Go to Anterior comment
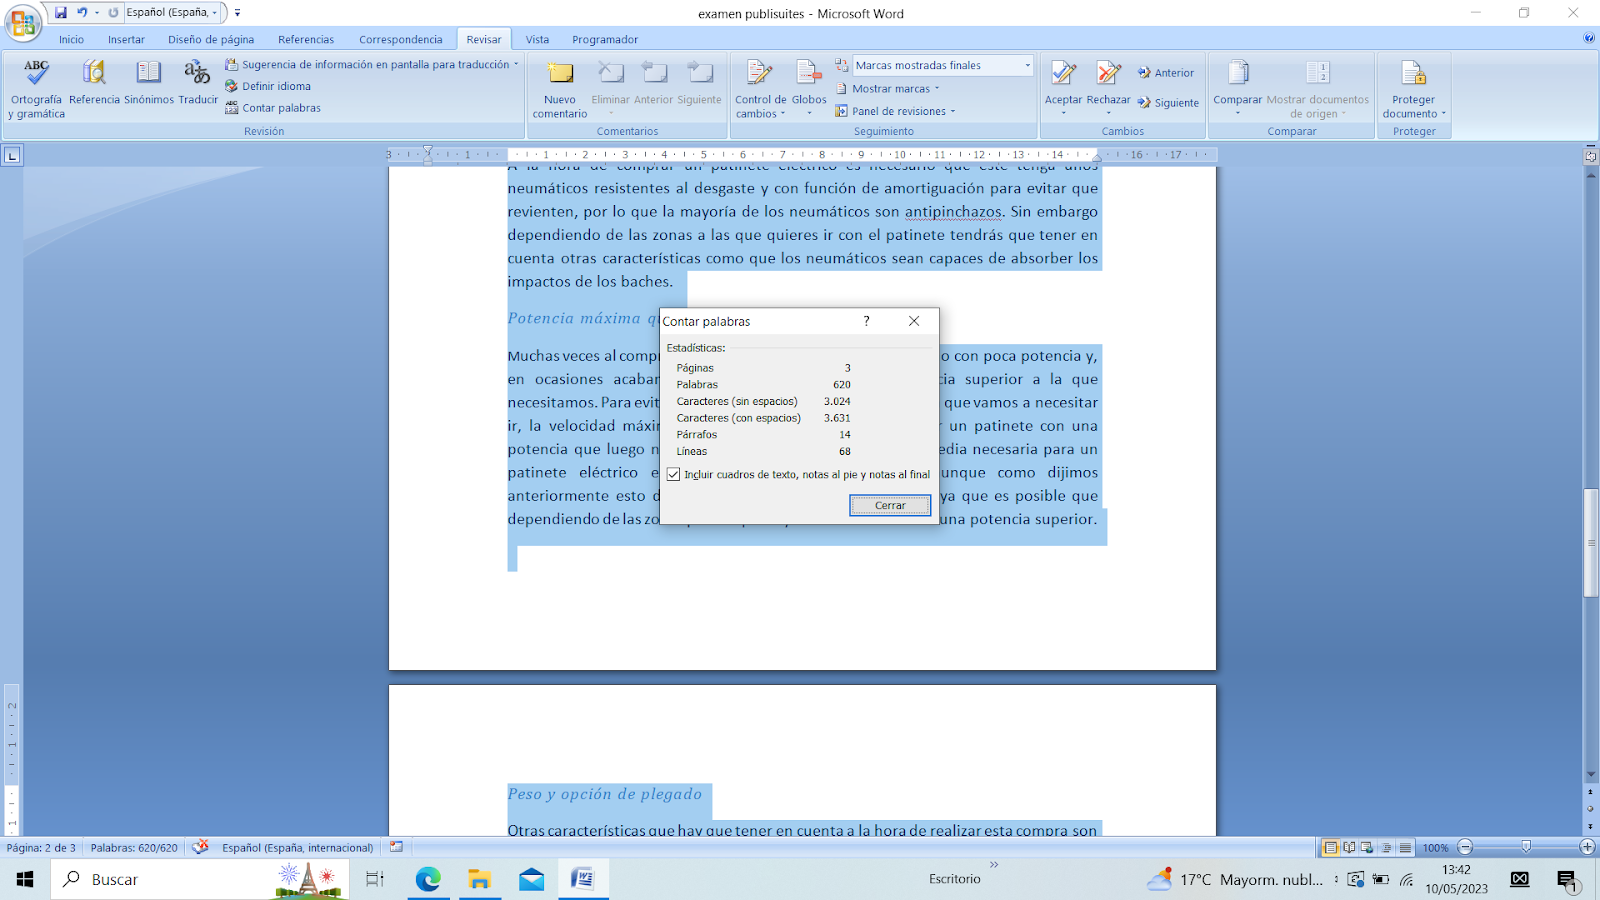 pos(654,82)
